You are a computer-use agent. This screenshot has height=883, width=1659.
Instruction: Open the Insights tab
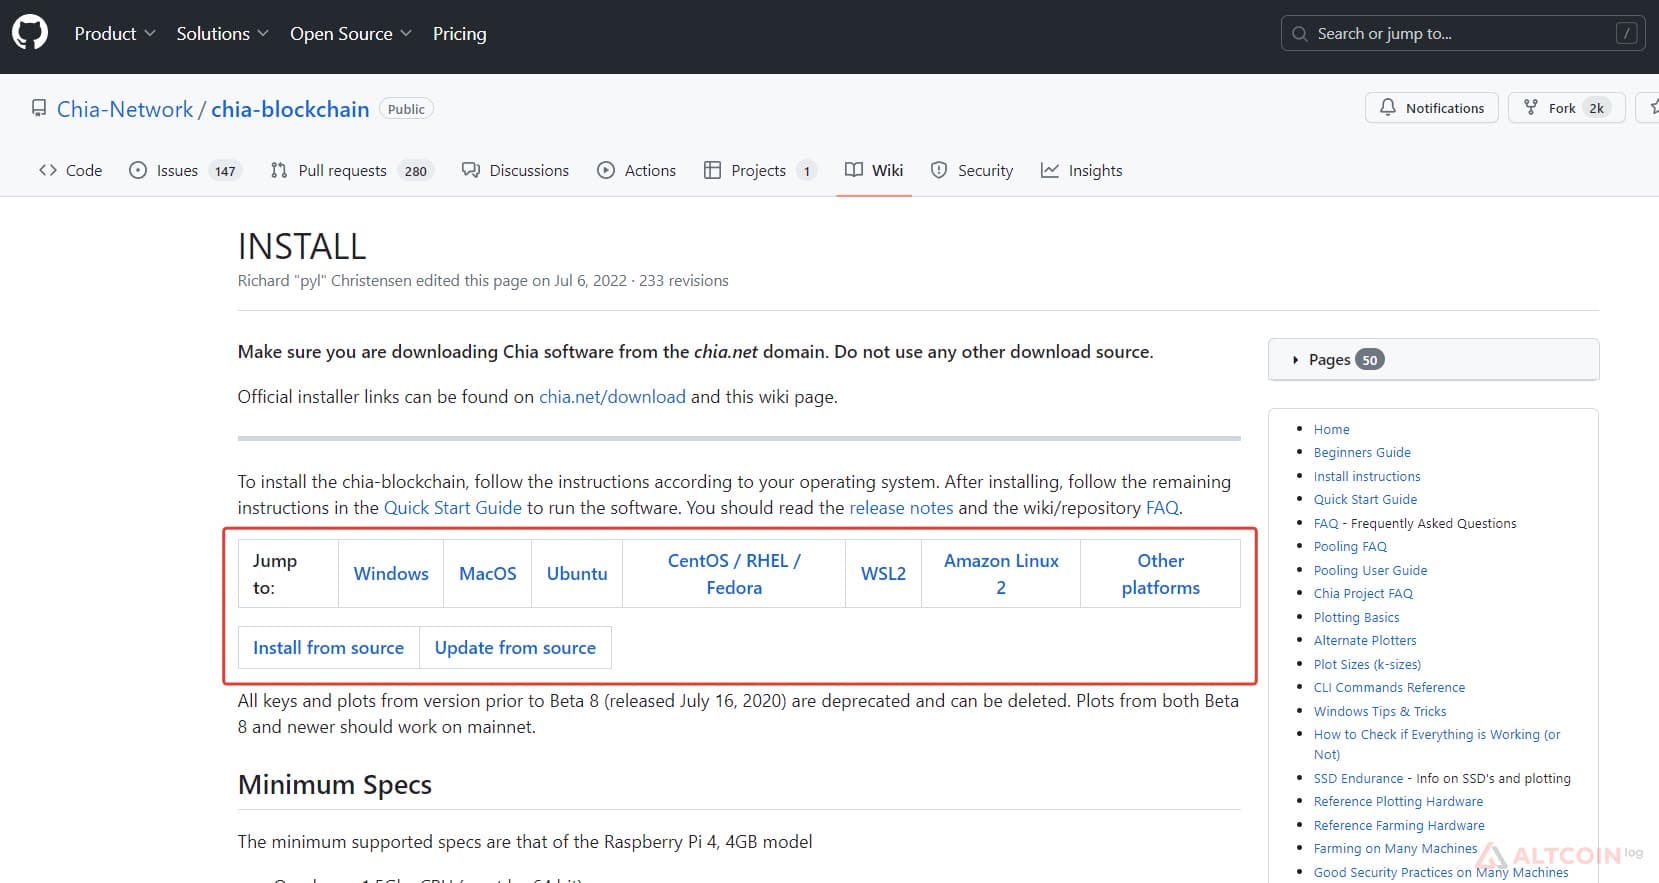pyautogui.click(x=1082, y=170)
